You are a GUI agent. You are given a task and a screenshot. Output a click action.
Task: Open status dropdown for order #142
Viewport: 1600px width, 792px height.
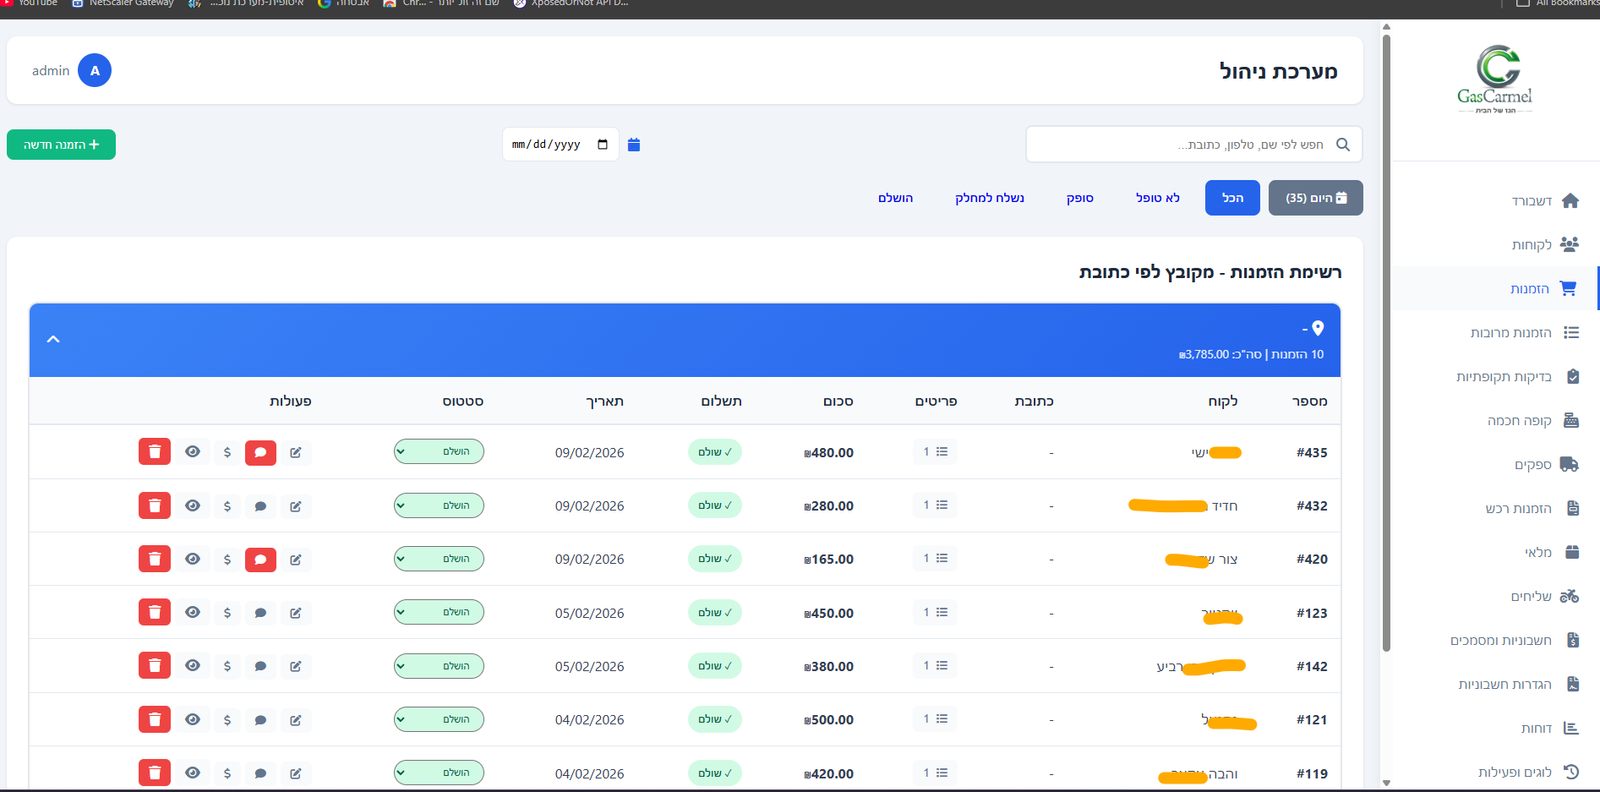[439, 666]
